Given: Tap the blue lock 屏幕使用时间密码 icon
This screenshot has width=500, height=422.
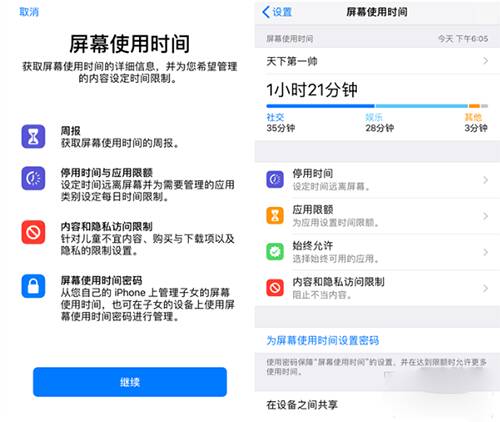Looking at the screenshot, I should 33,286.
